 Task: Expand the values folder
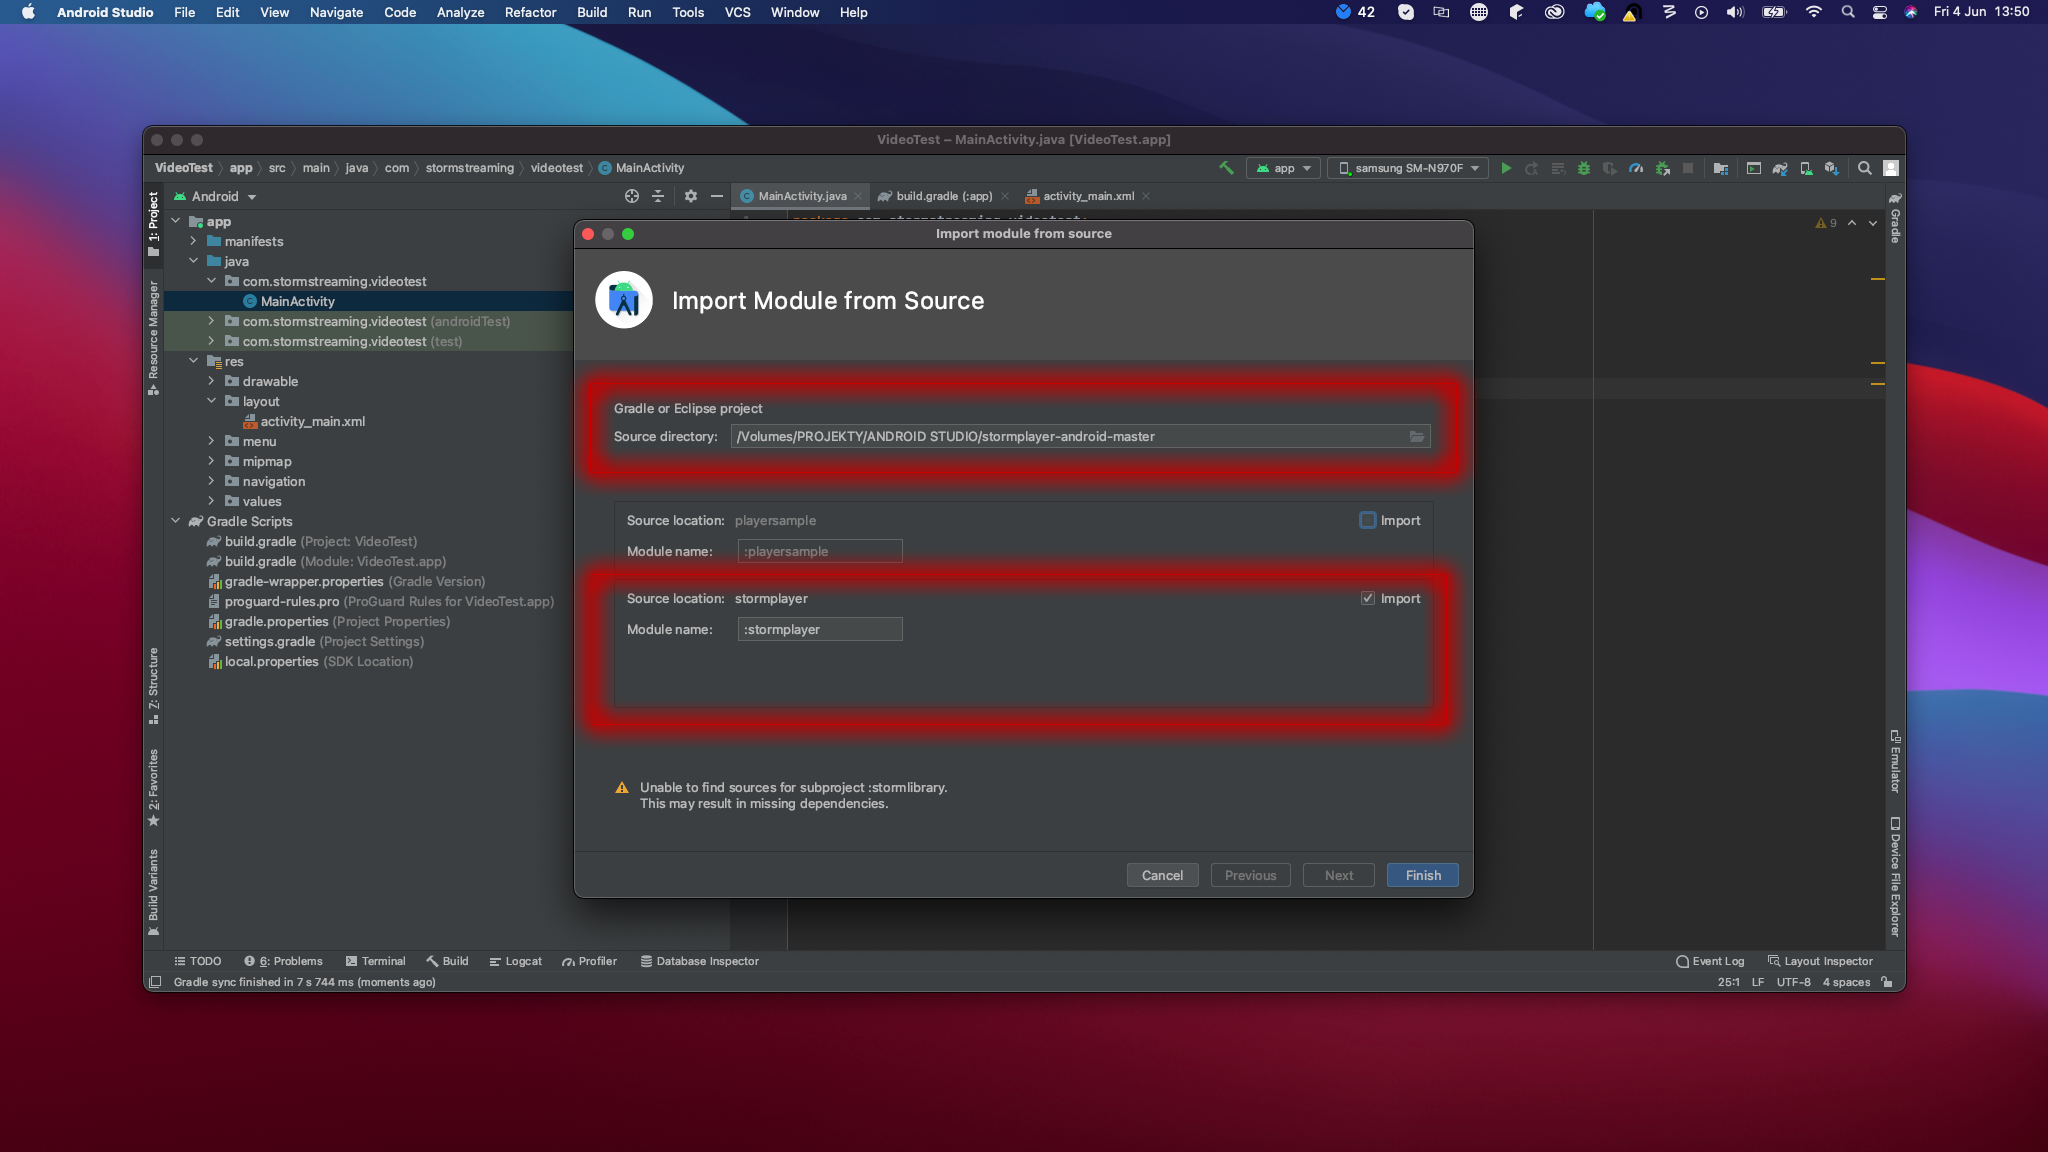point(211,501)
